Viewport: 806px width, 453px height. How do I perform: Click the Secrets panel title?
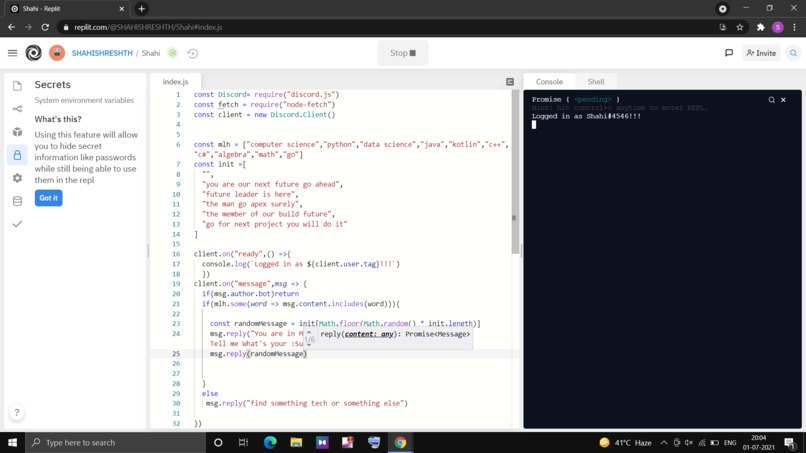[52, 84]
